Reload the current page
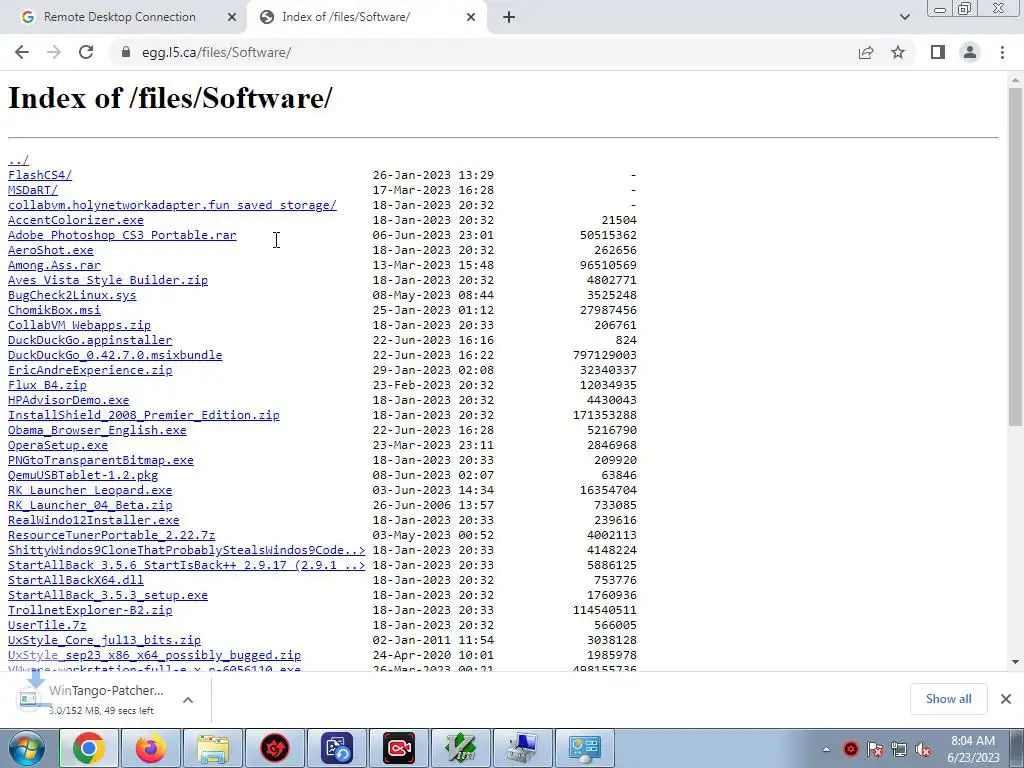 pos(86,52)
